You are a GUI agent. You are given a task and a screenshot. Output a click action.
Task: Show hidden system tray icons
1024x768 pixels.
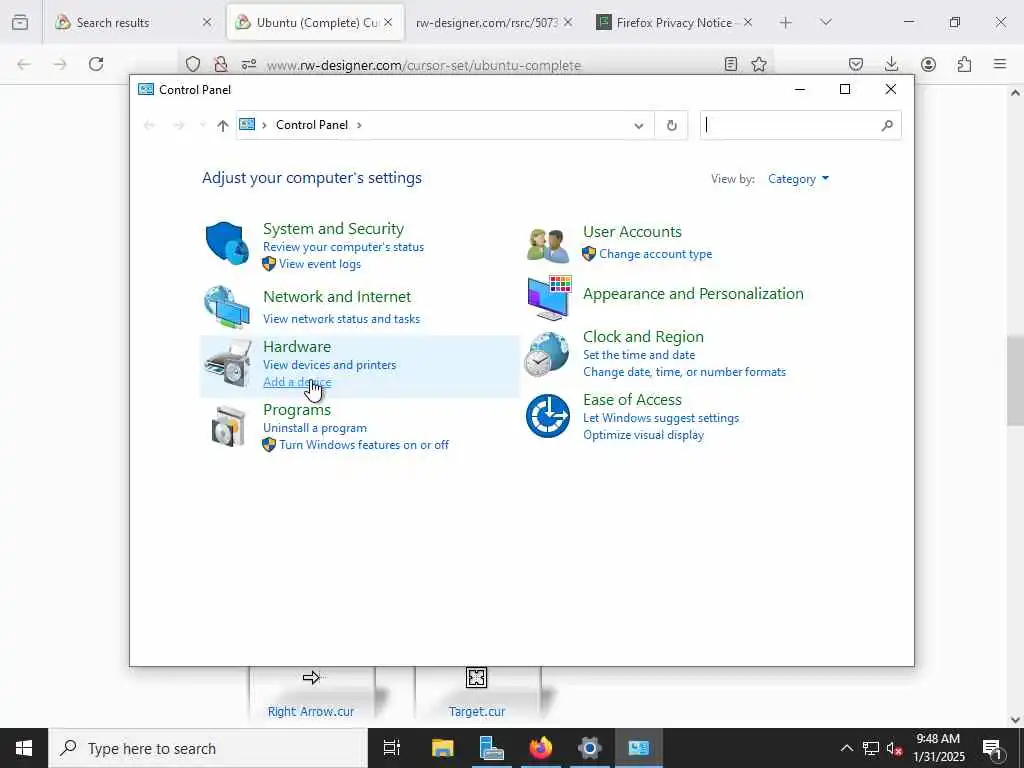click(846, 748)
